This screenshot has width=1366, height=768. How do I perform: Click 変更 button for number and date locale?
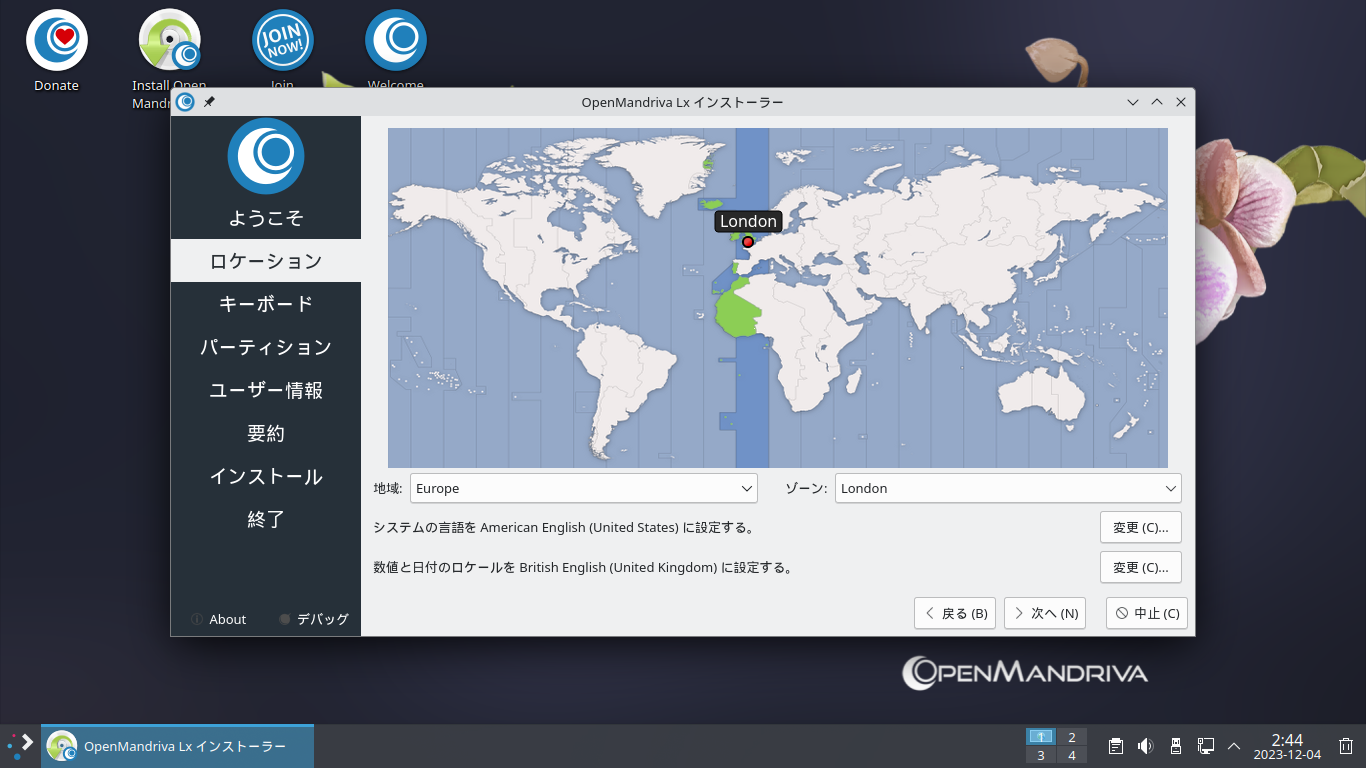(1141, 567)
